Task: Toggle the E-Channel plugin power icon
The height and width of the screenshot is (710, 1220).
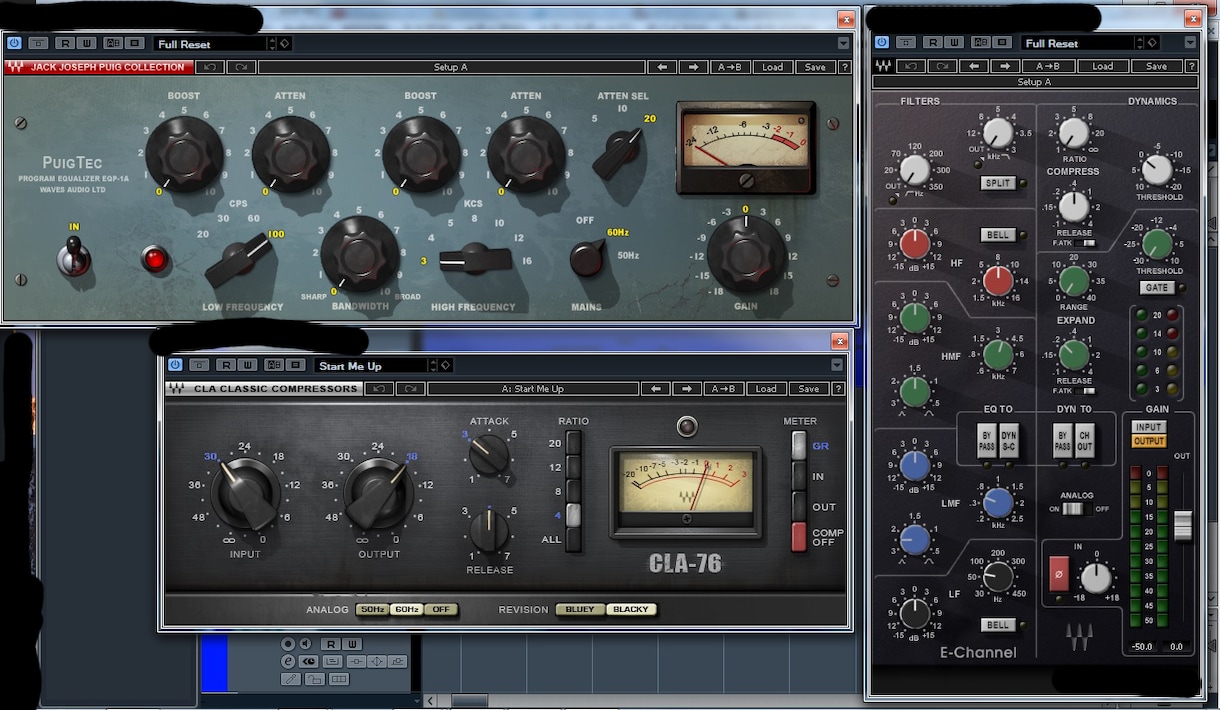Action: point(881,44)
